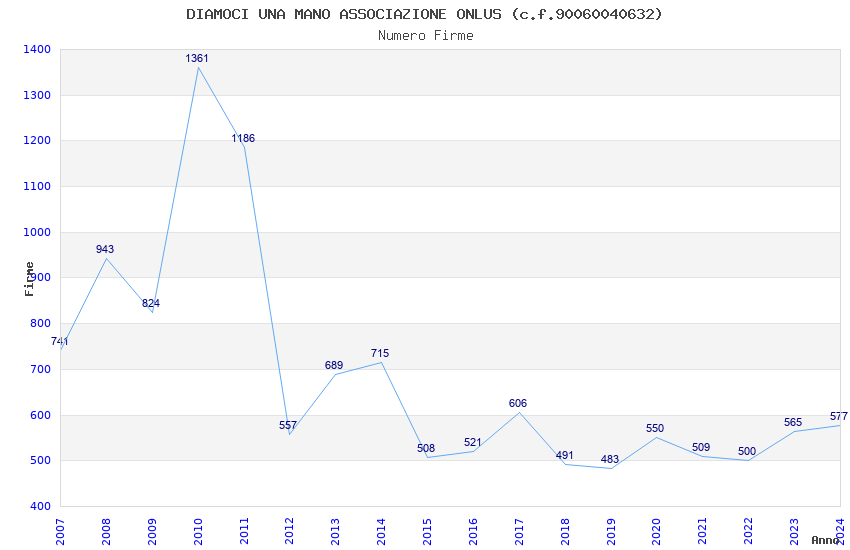Click the 741 data label near 2007
The image size is (850, 550).
pyautogui.click(x=60, y=341)
